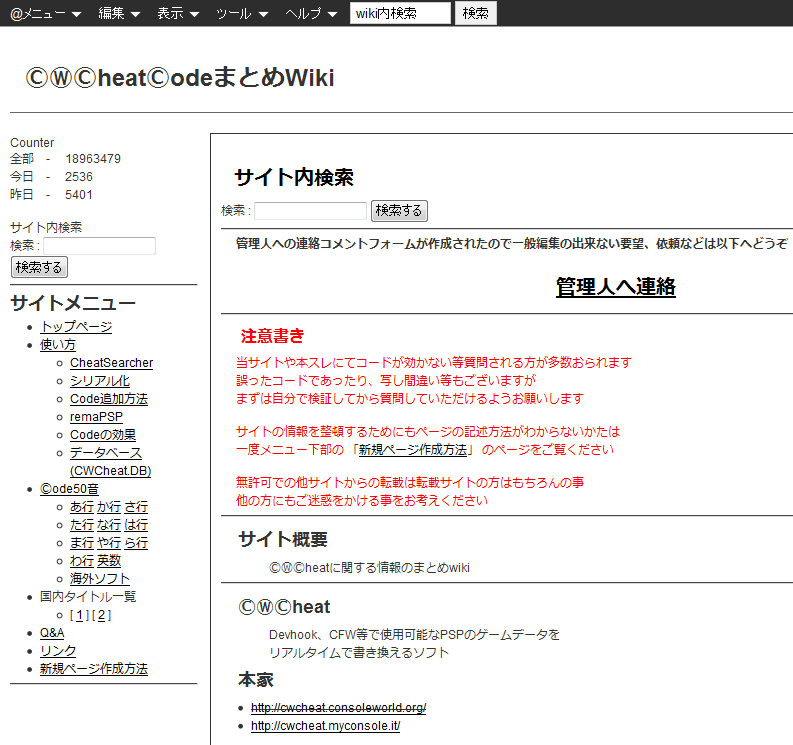Screen dimensions: 793x745
Task: Open the @メニュー dropdown menu
Action: coord(46,14)
